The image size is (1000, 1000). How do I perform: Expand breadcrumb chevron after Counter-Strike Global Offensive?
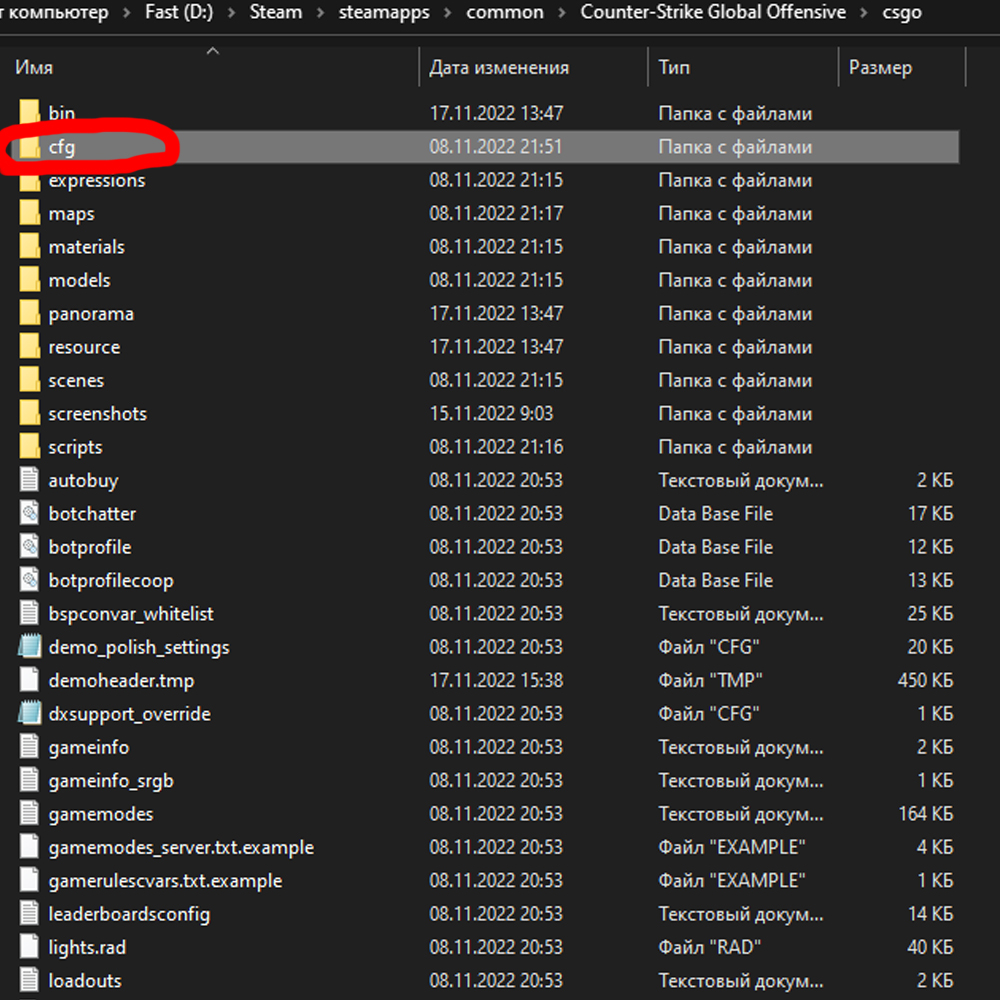(x=864, y=13)
